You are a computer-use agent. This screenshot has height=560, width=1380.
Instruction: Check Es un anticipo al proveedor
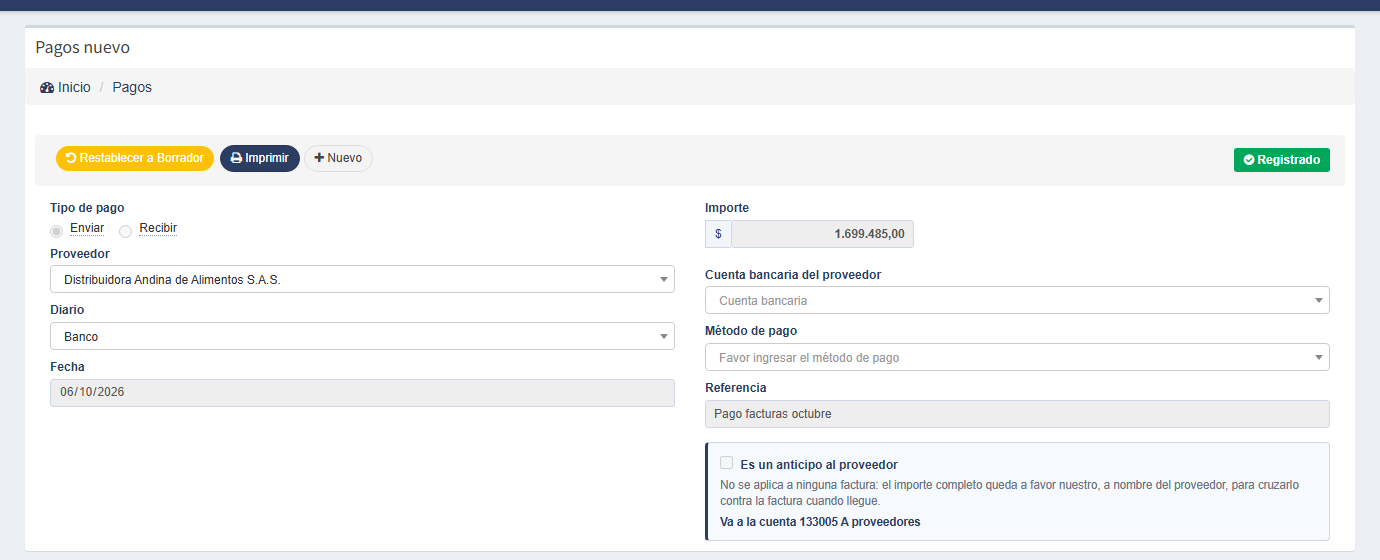point(727,463)
